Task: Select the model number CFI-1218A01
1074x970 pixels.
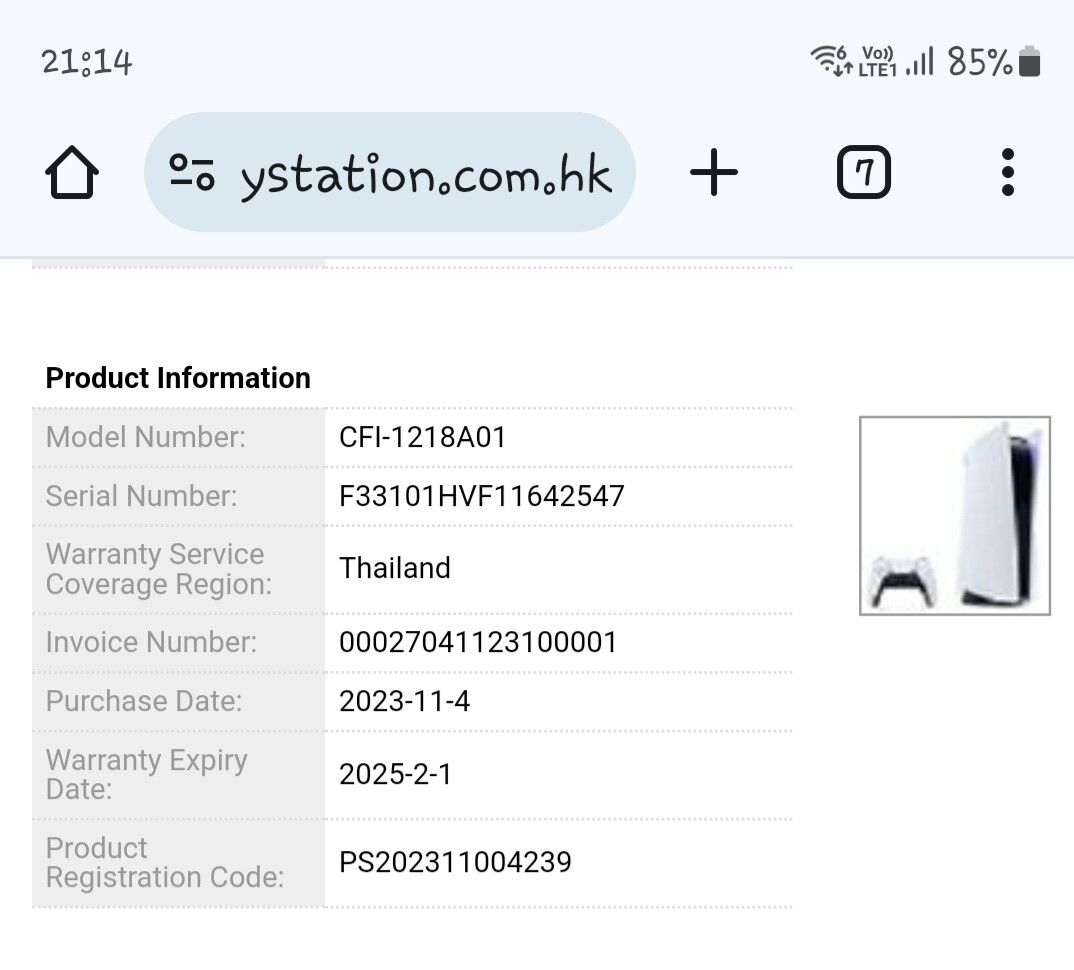Action: (423, 438)
